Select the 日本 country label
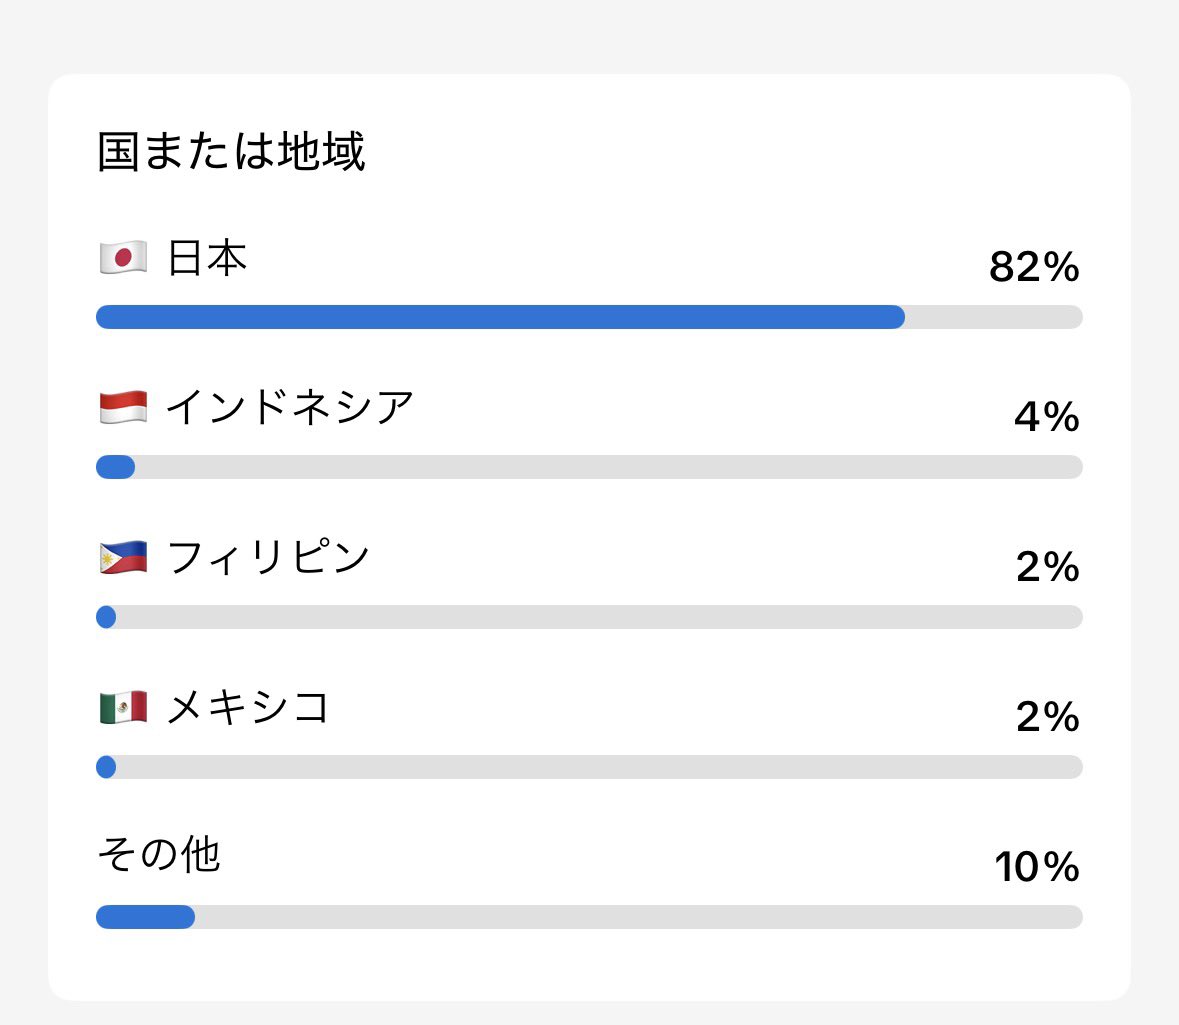 207,258
